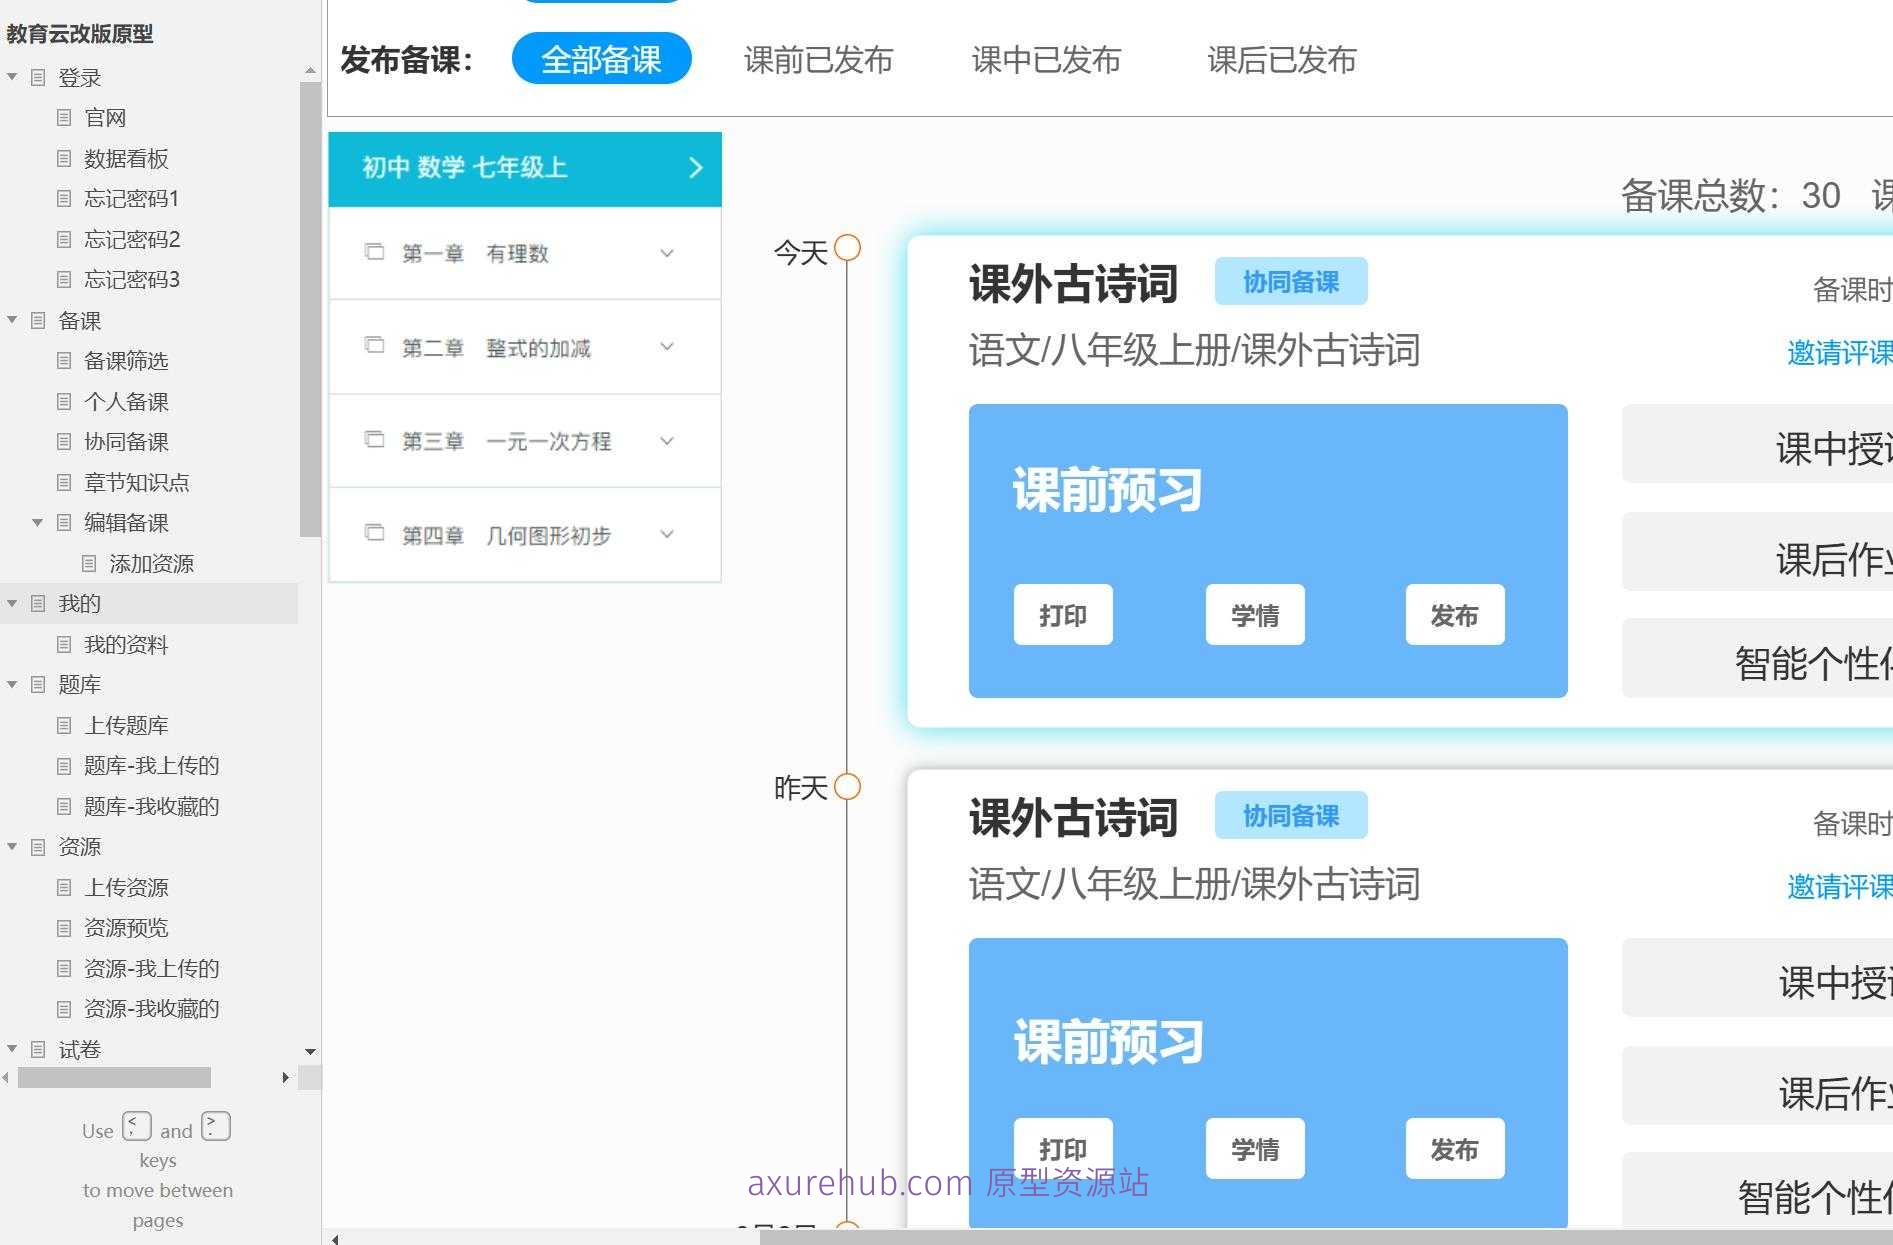Open the 资源预览 page

click(126, 927)
